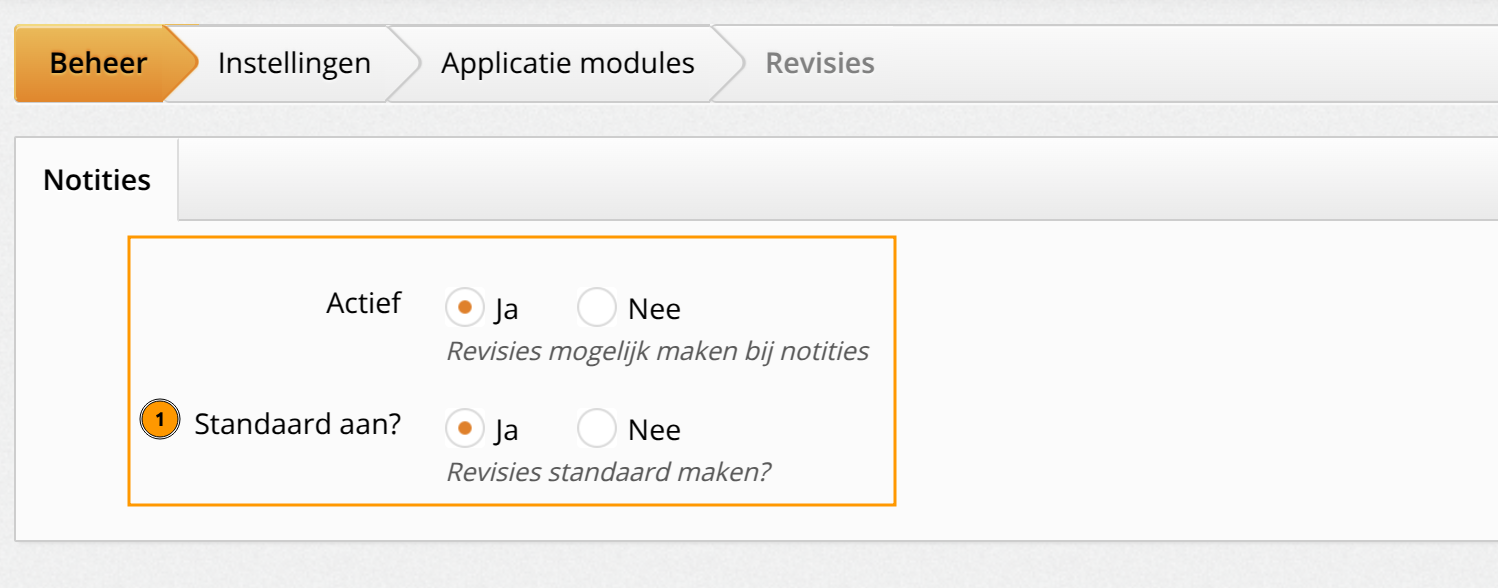
Task: Click the arrow separator after Beheer
Action: (182, 63)
